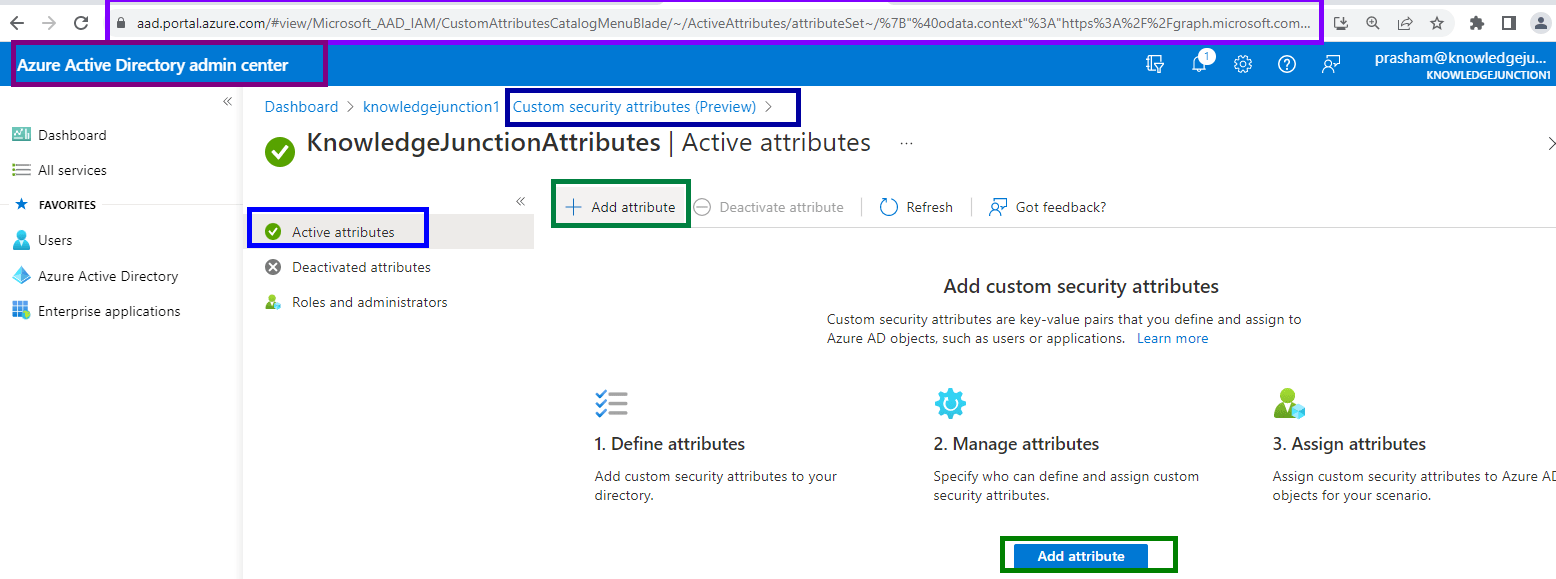Image resolution: width=1556 pixels, height=579 pixels.
Task: Collapse the left navigation sidebar
Action: [x=227, y=102]
